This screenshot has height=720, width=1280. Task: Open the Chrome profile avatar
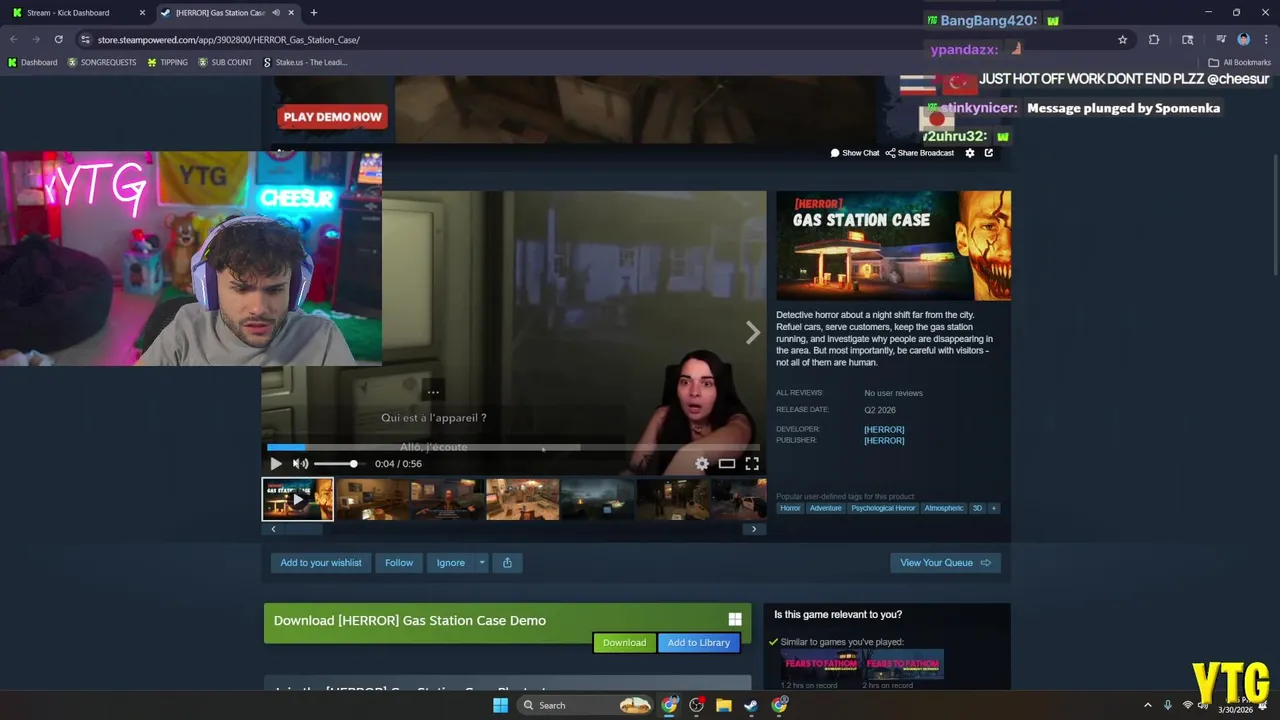pos(1244,40)
